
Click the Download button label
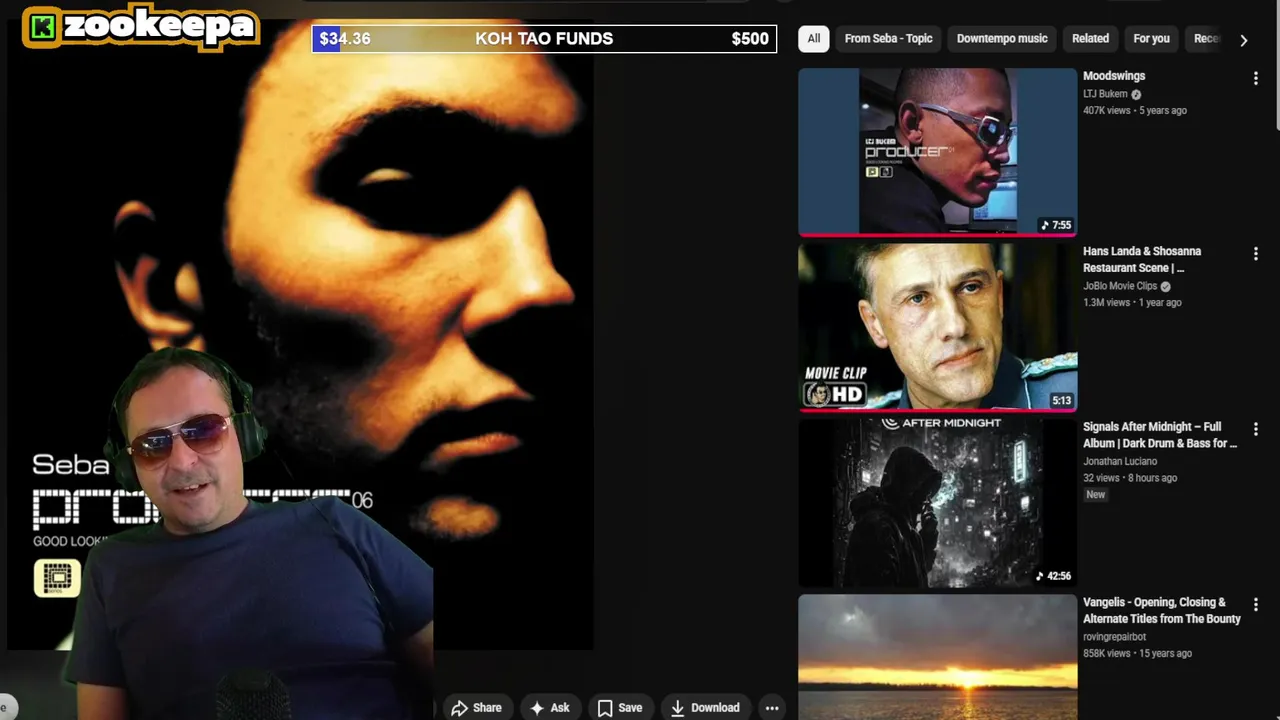(715, 708)
